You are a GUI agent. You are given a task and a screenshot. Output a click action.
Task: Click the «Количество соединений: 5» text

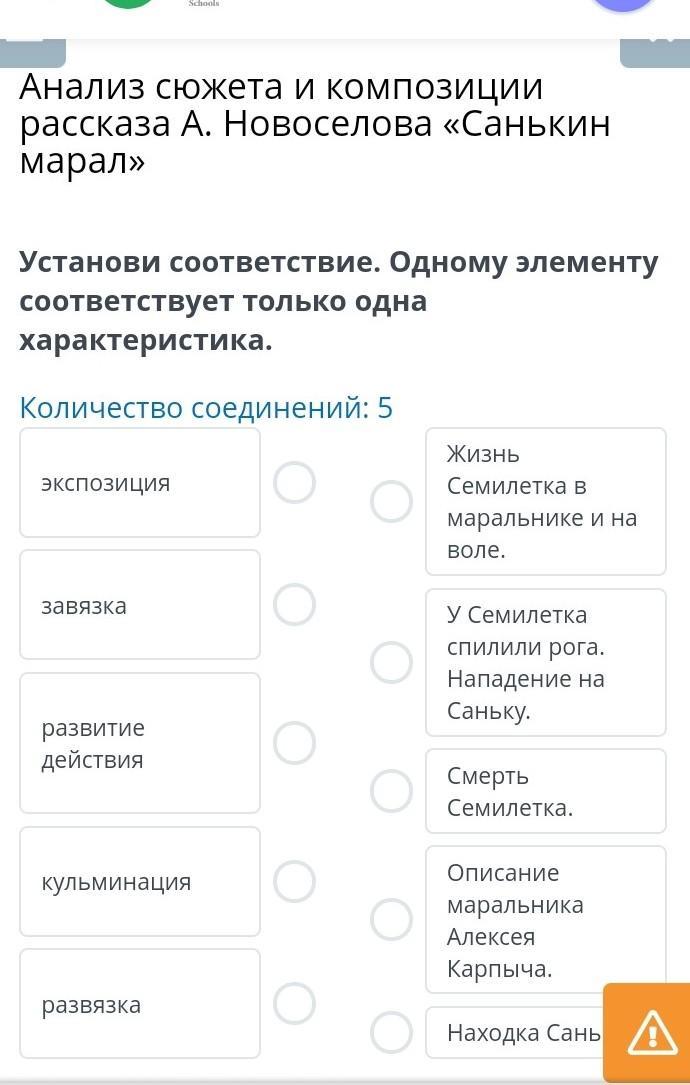(x=207, y=408)
